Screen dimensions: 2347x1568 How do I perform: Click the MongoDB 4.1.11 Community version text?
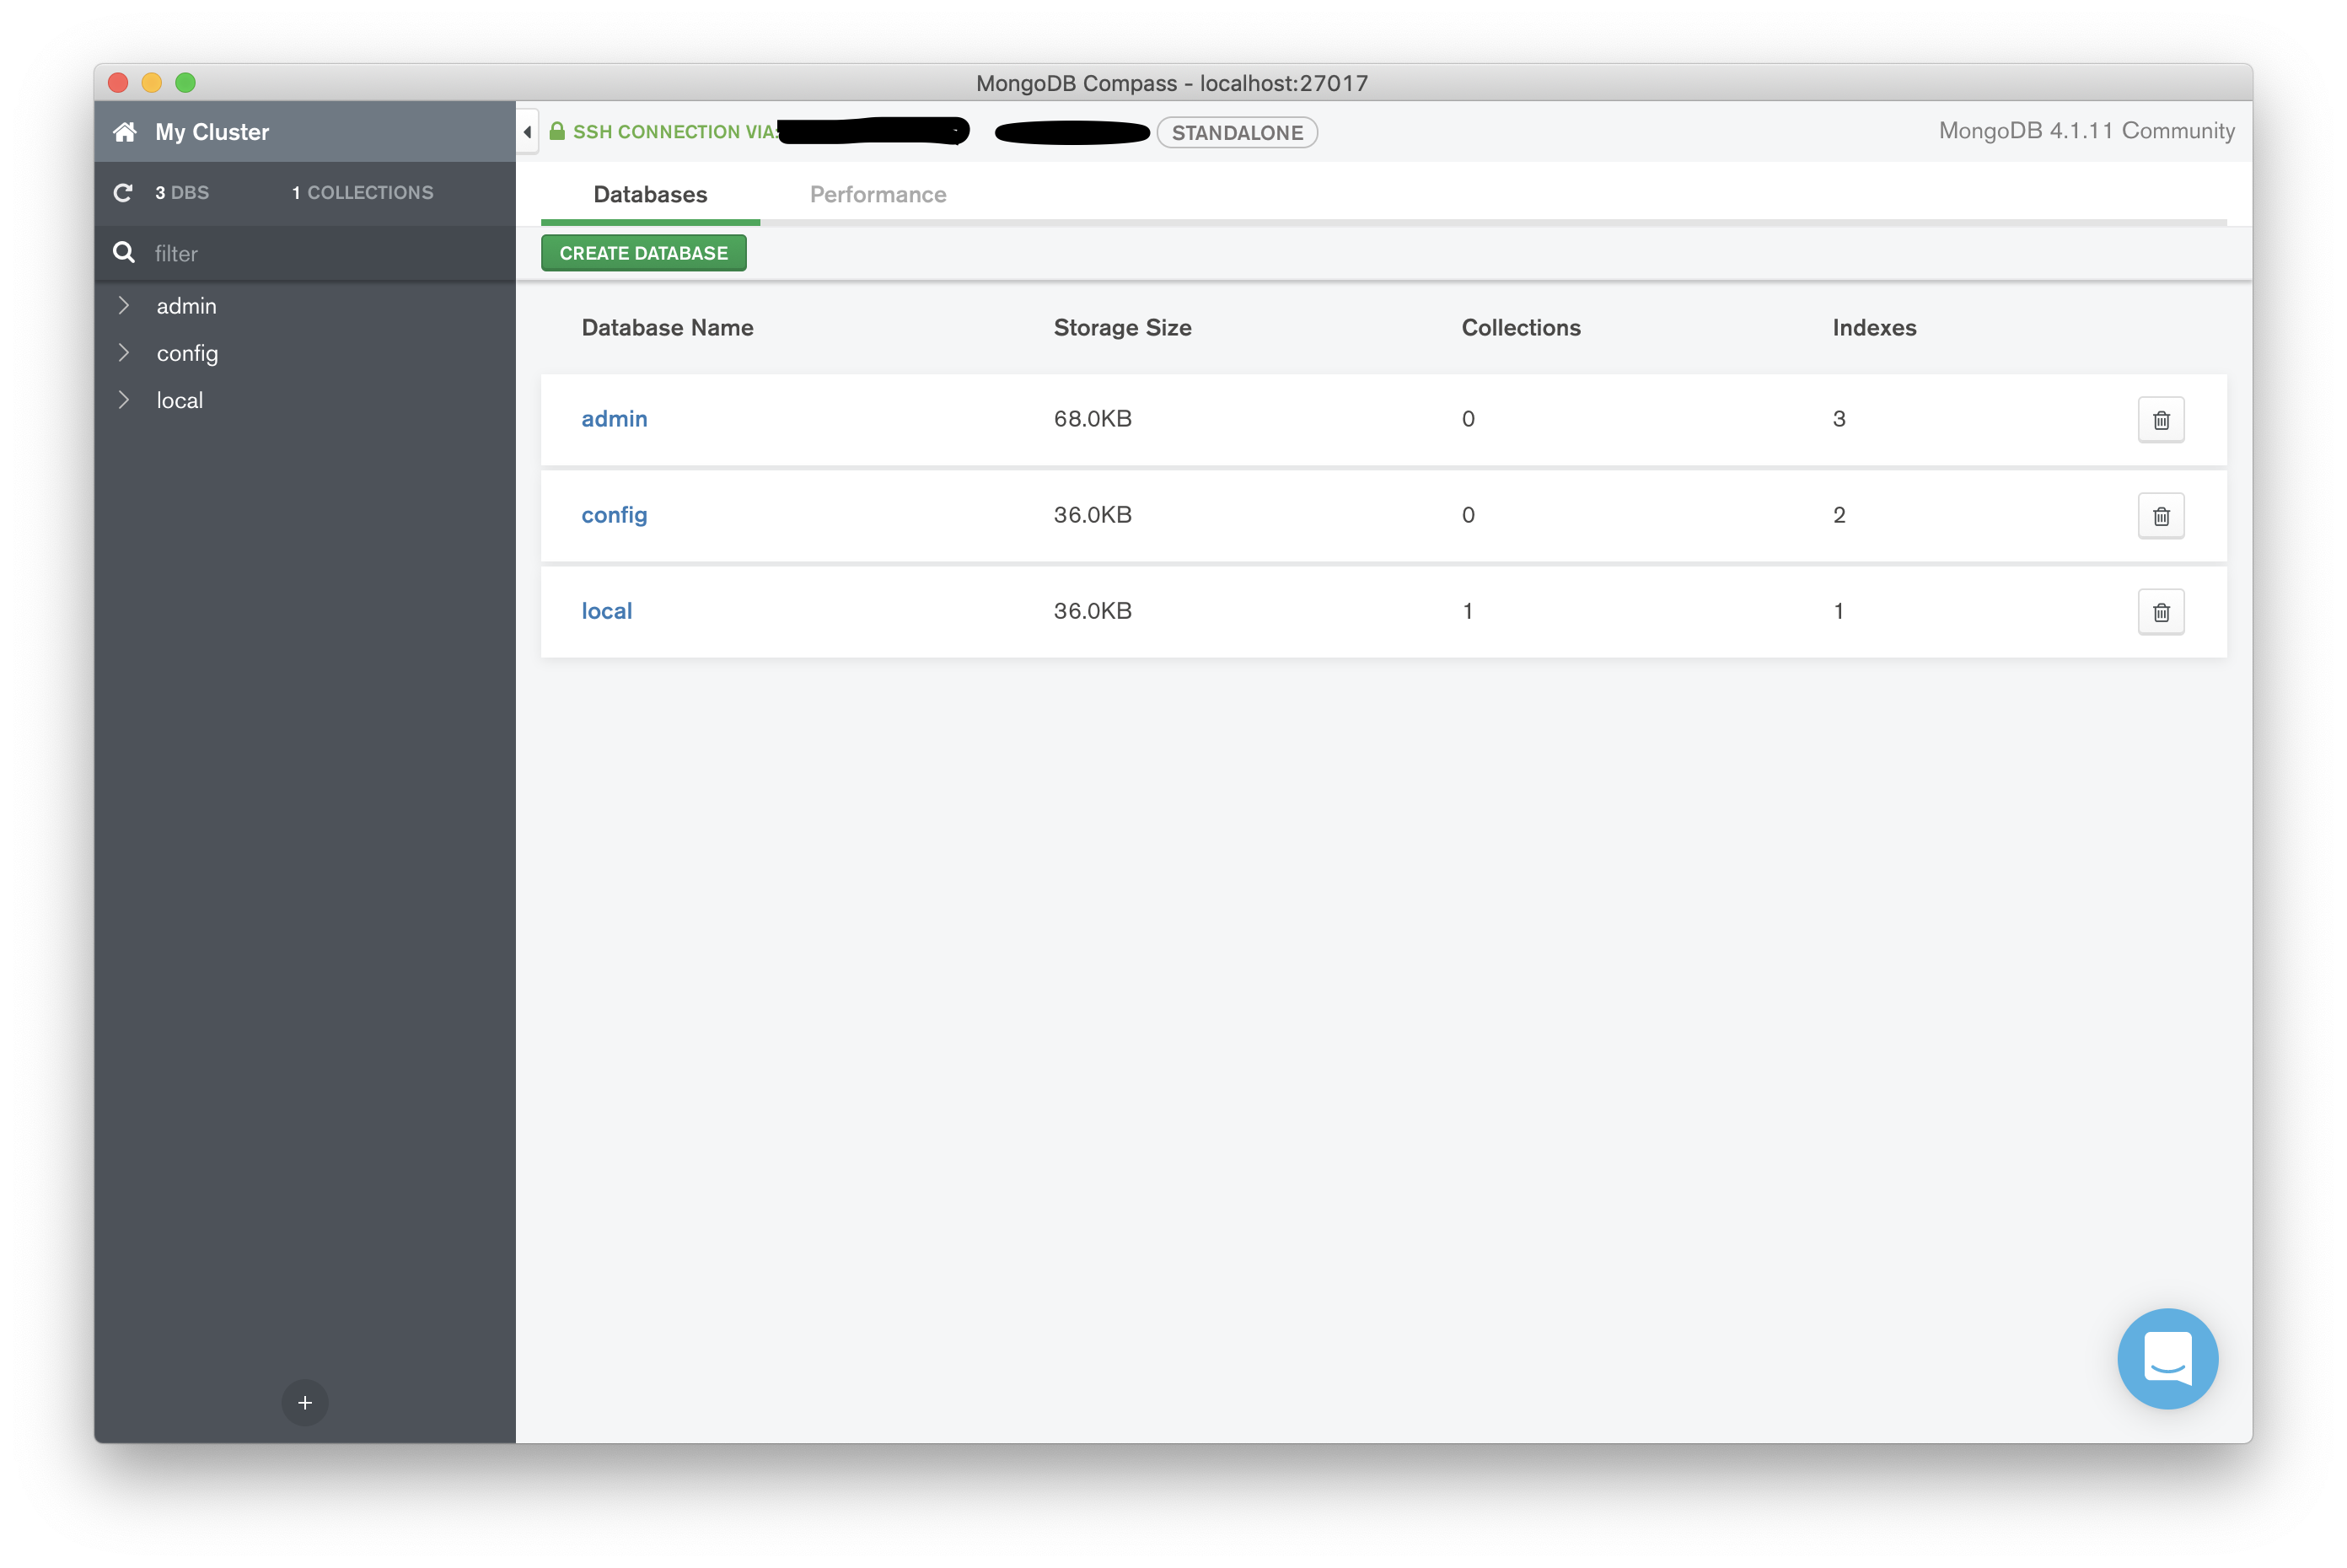(2086, 131)
